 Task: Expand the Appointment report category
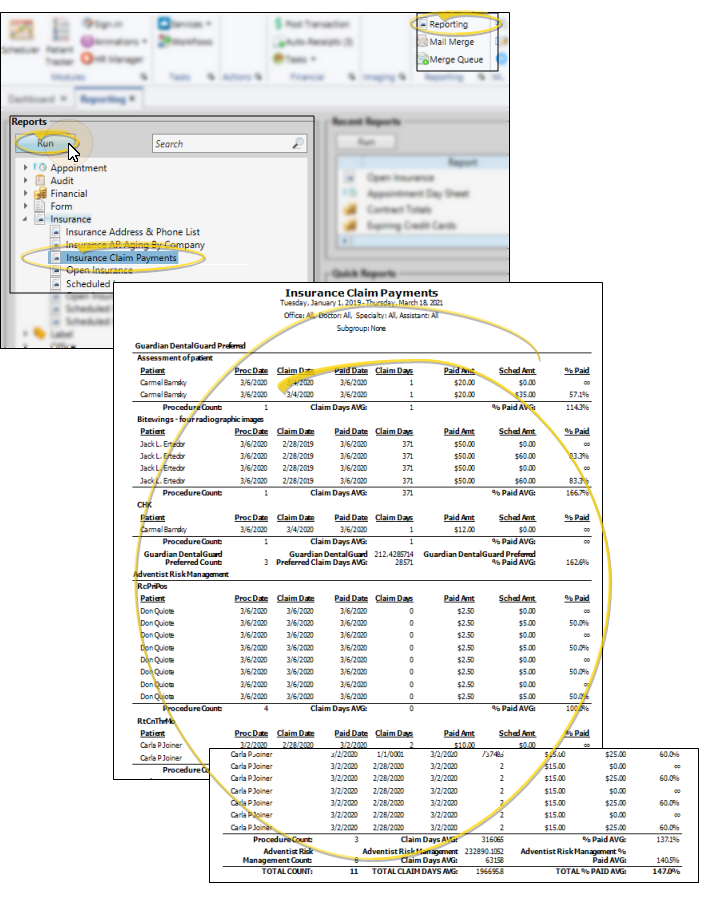[x=26, y=168]
